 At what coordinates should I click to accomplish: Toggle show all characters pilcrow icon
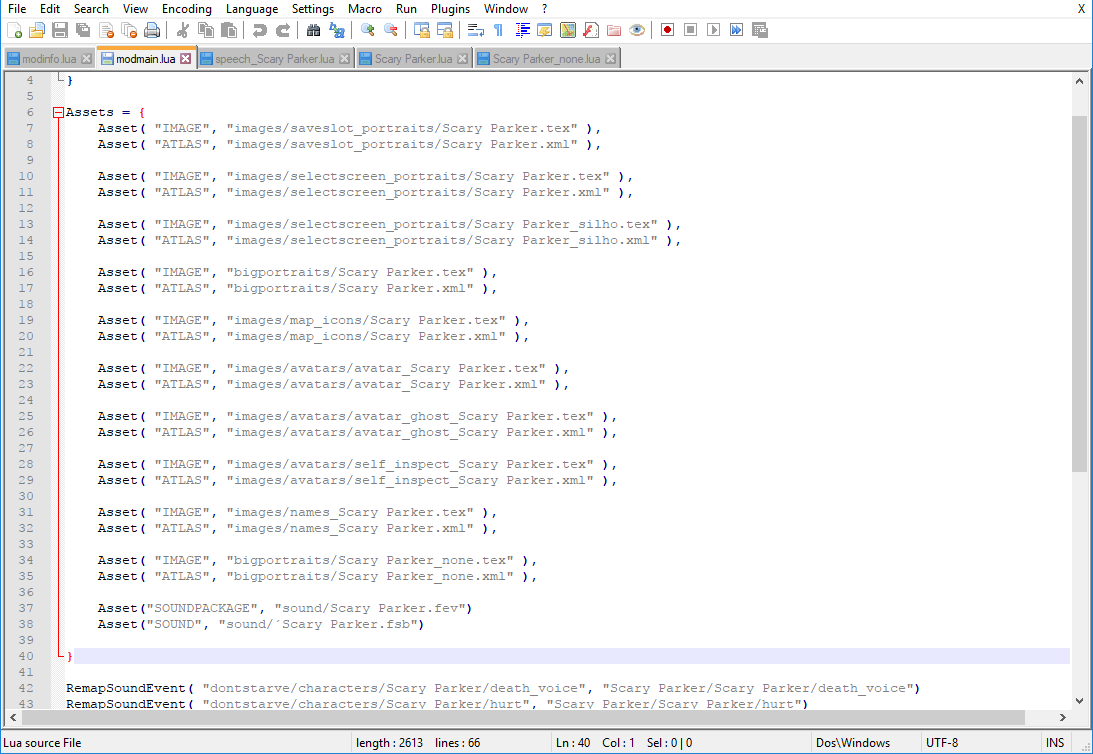click(x=498, y=30)
